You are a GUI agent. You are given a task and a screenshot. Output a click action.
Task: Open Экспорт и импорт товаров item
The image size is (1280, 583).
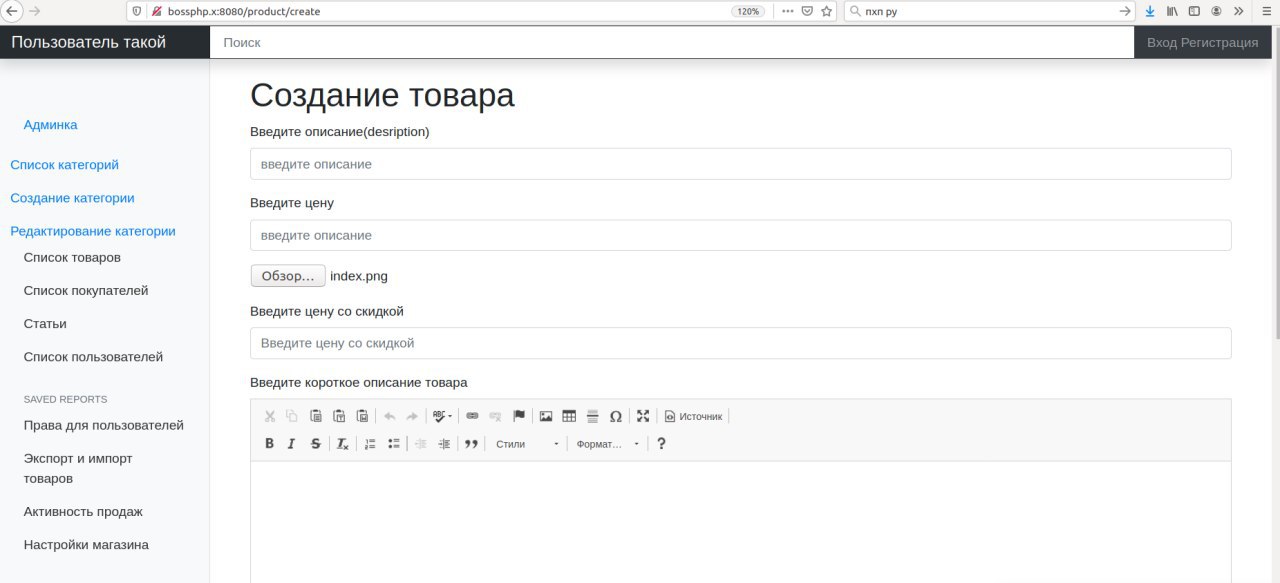coord(78,468)
